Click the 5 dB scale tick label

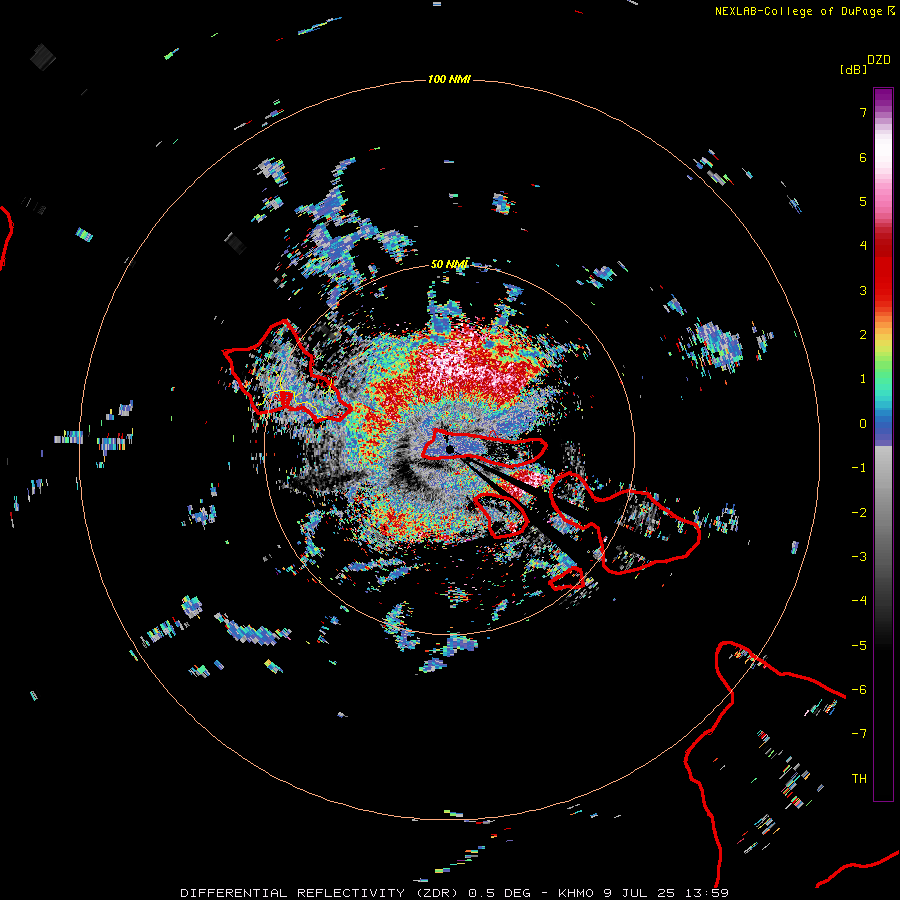(863, 201)
